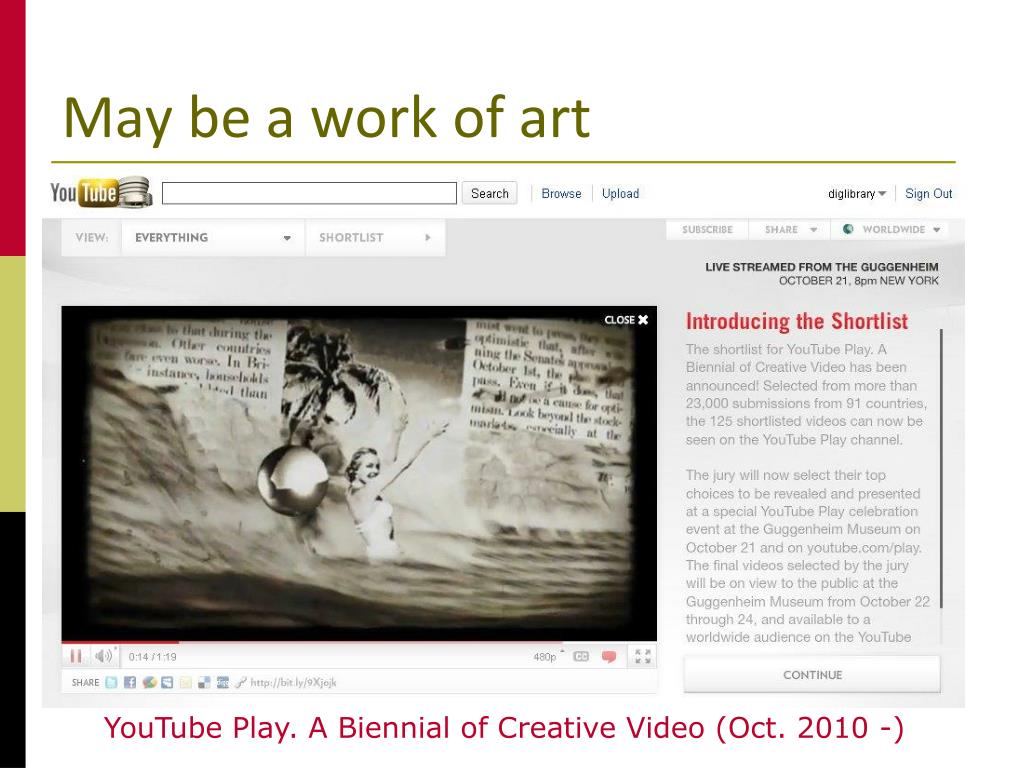Click the Search button
Screen dimensions: 1024x768
(489, 193)
